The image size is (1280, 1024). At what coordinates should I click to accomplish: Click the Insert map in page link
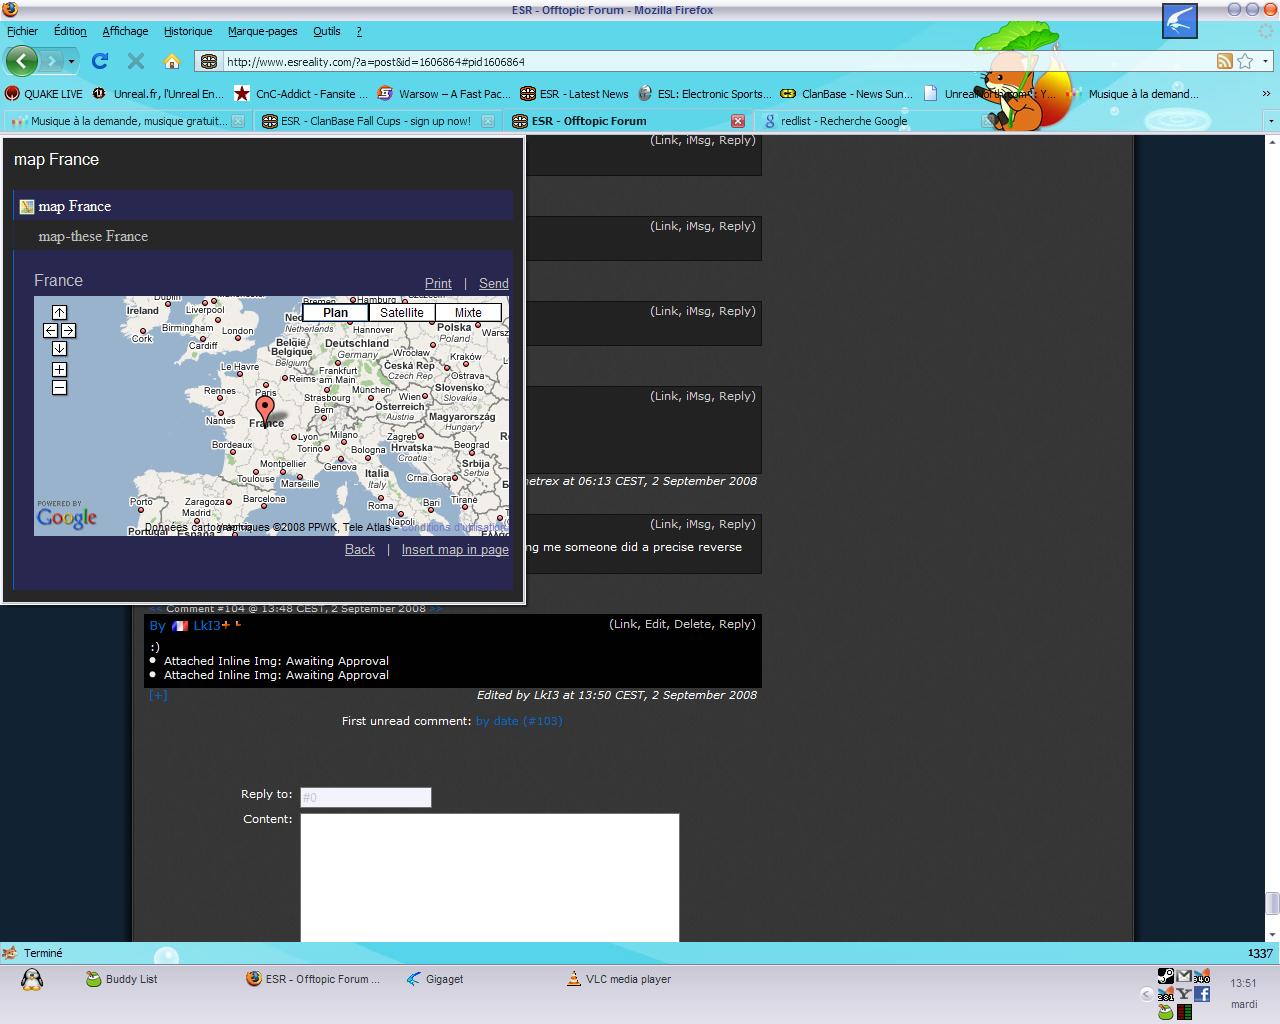point(455,549)
